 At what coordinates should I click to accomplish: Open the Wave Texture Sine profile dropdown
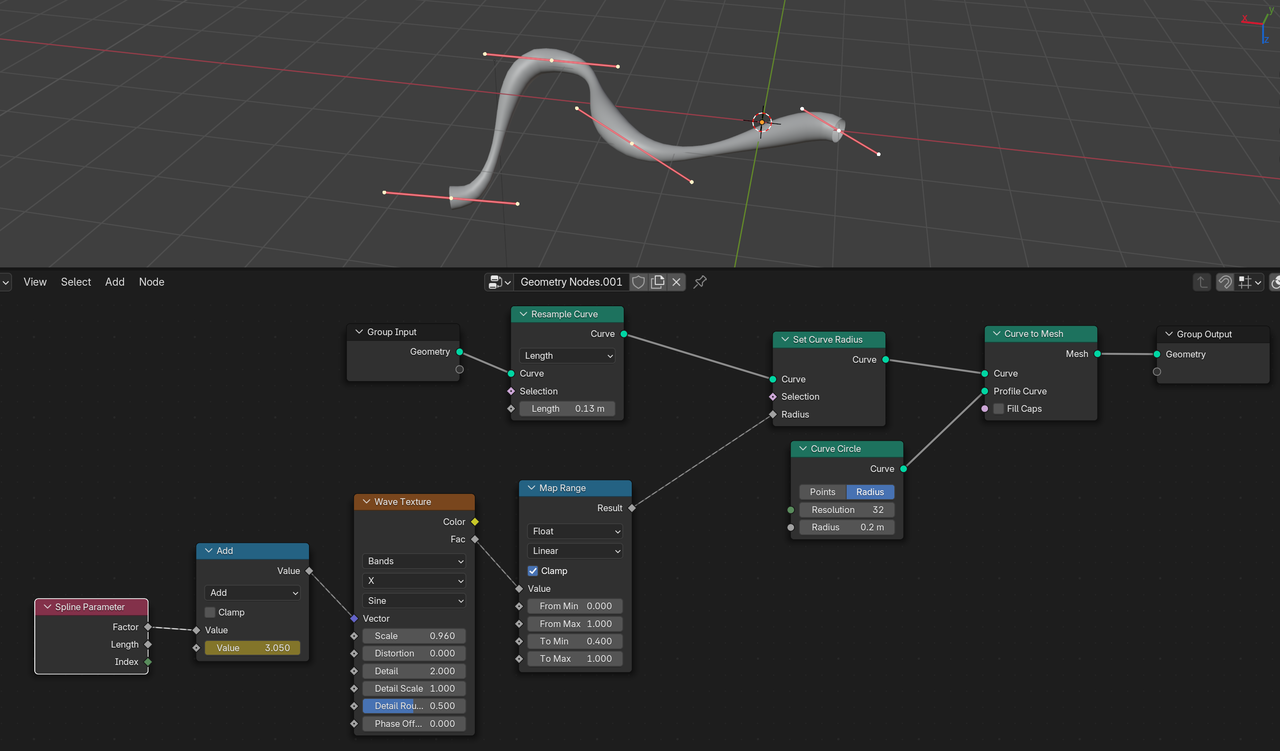(414, 601)
